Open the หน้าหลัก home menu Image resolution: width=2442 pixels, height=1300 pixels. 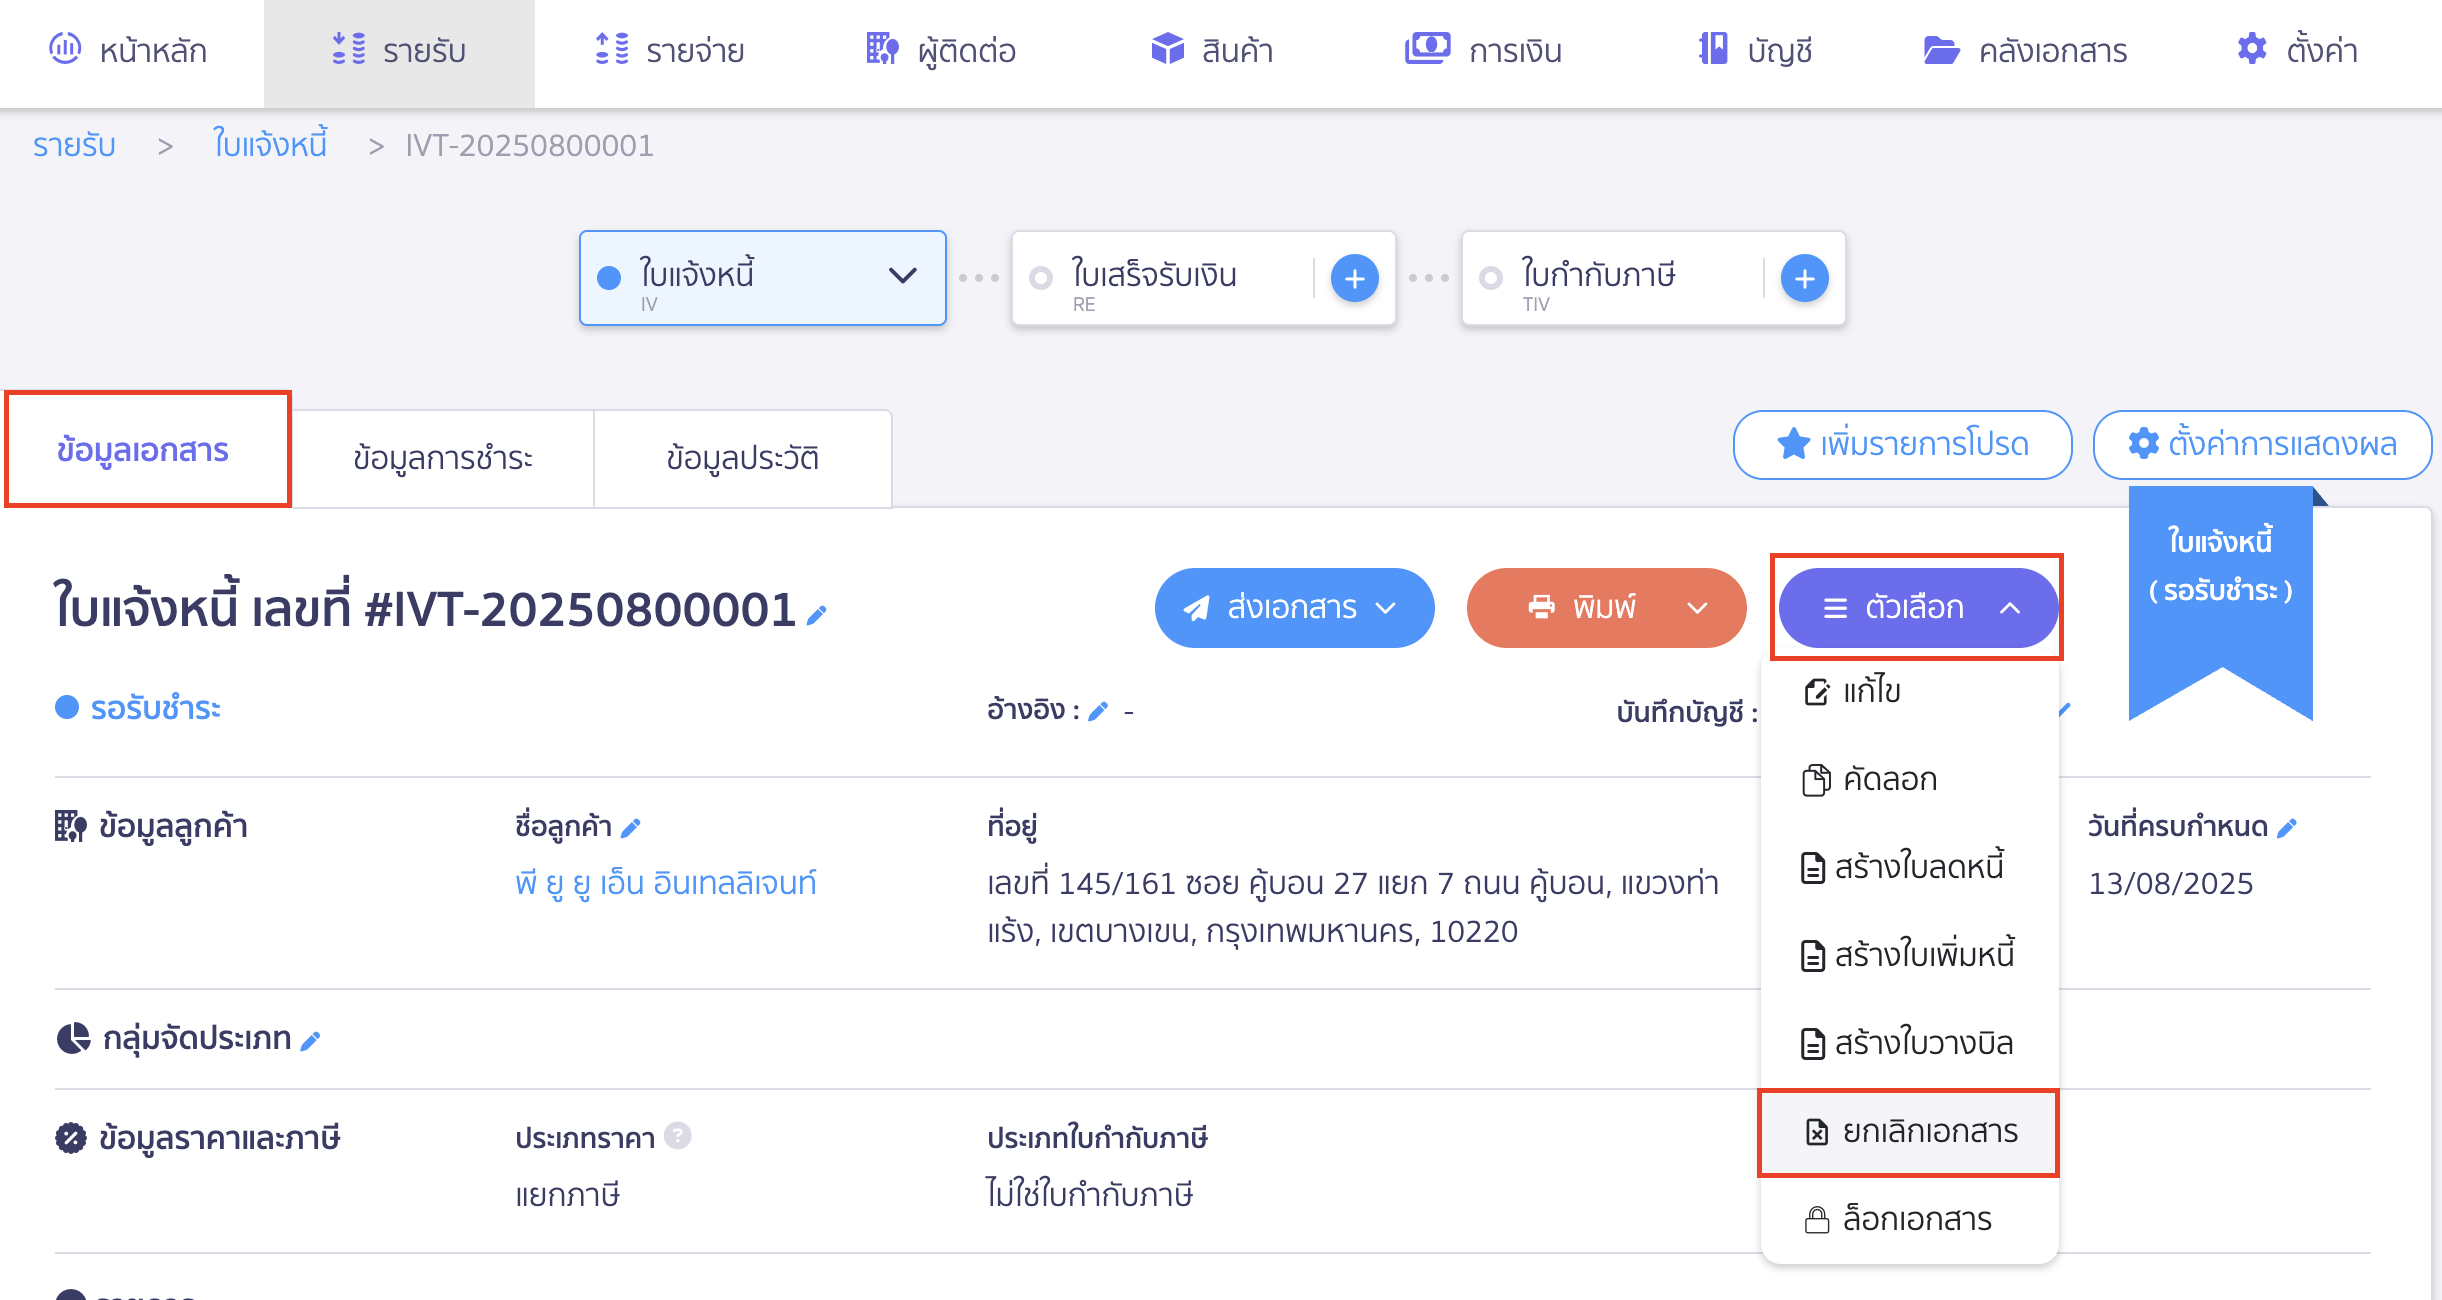(128, 50)
